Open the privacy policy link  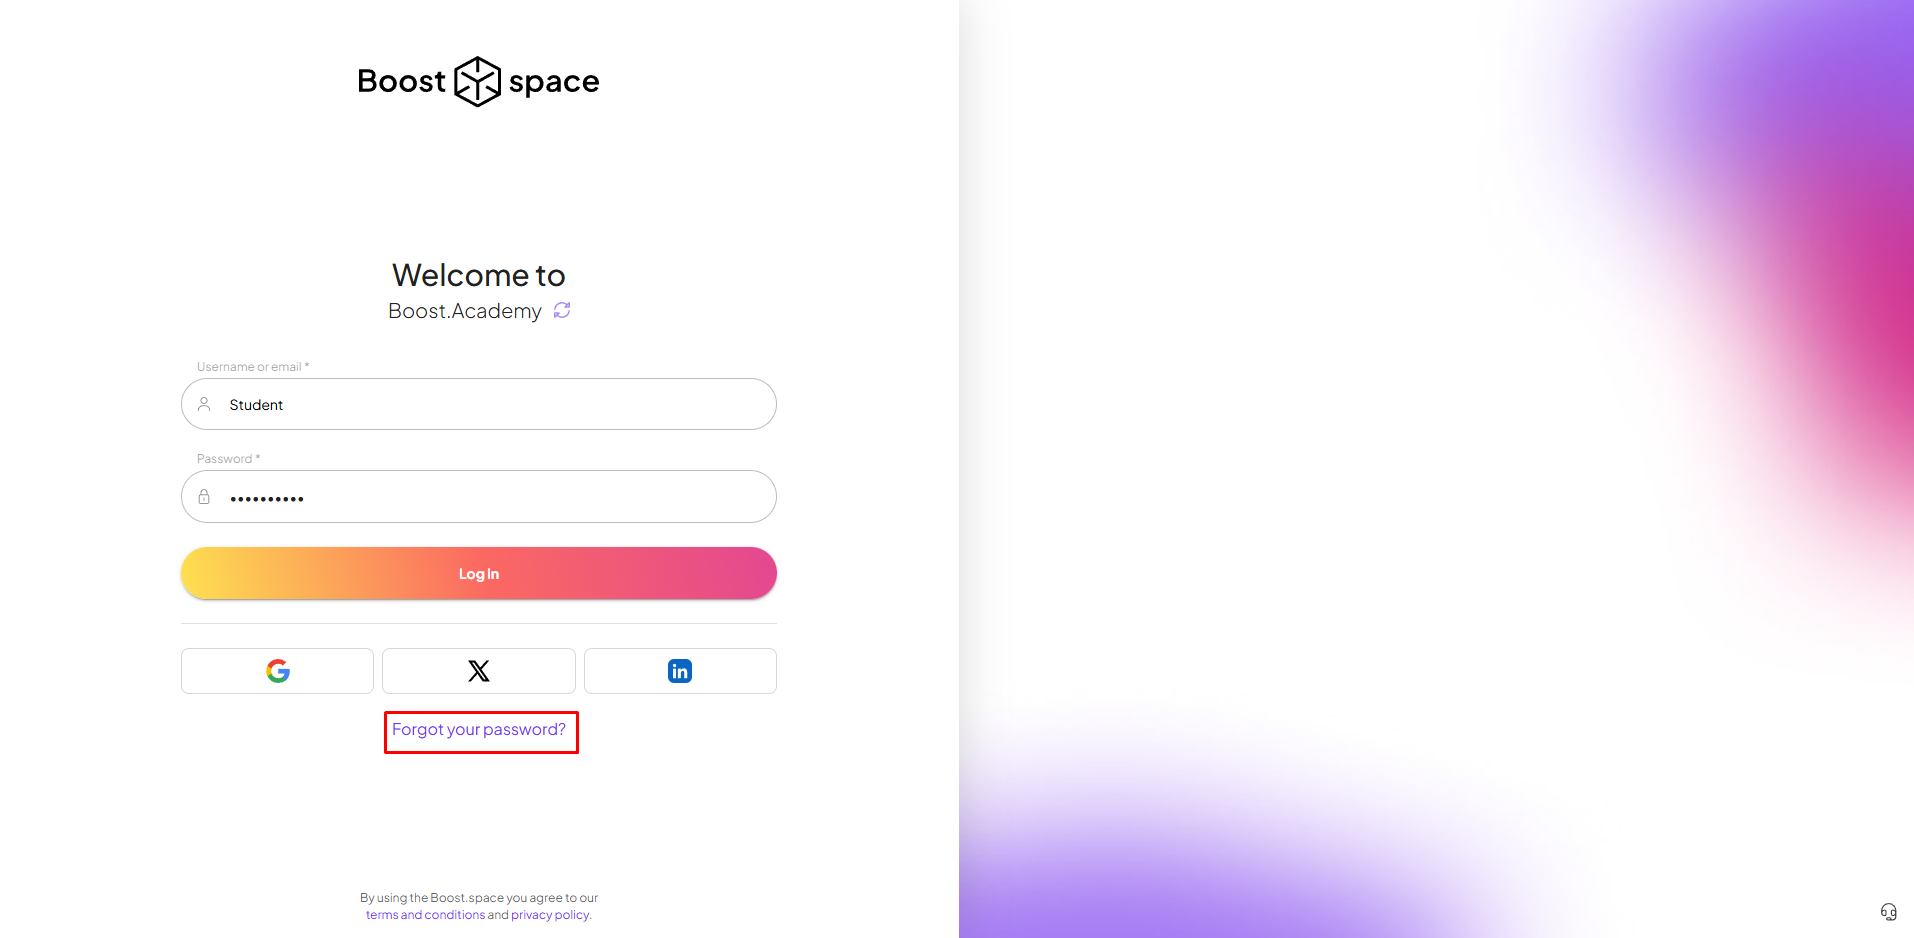pyautogui.click(x=550, y=915)
